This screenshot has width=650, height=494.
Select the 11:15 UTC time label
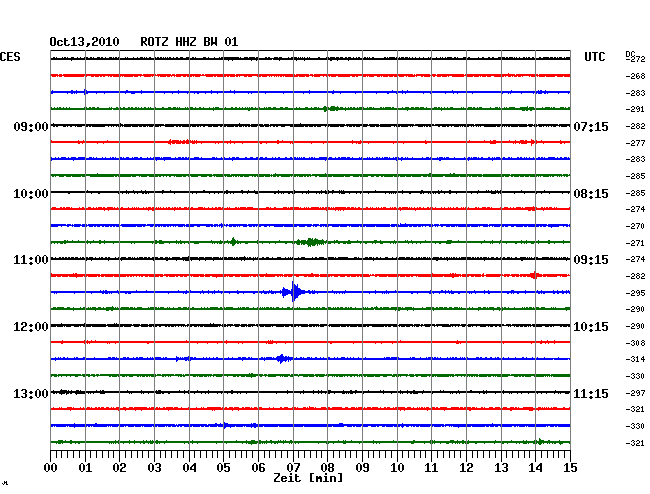(591, 393)
